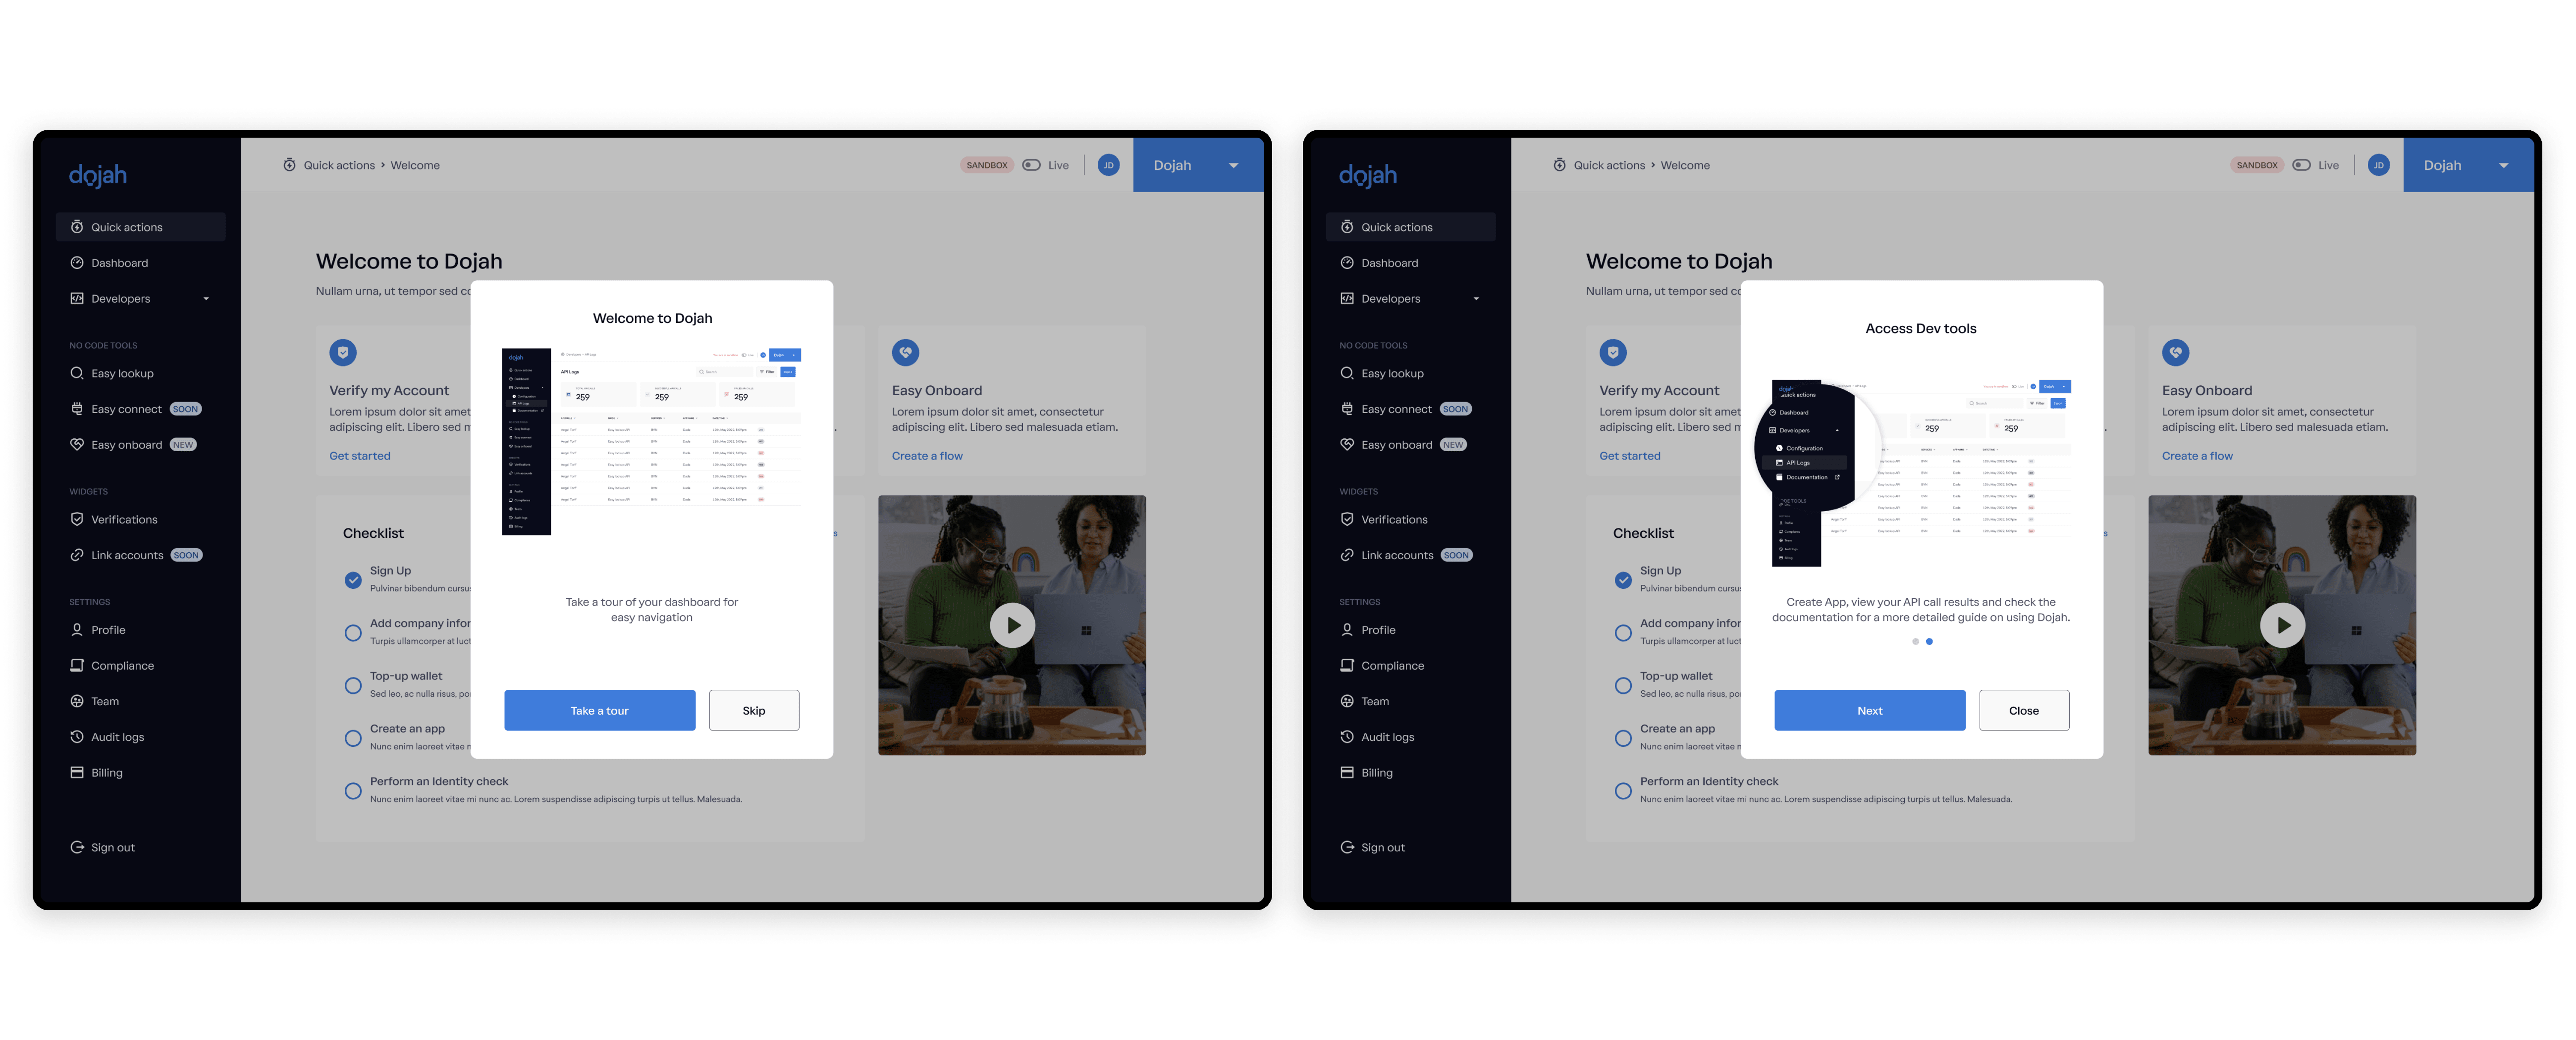Image resolution: width=2576 pixels, height=1040 pixels.
Task: Open Quick actions in left screen sidebar
Action: (141, 227)
